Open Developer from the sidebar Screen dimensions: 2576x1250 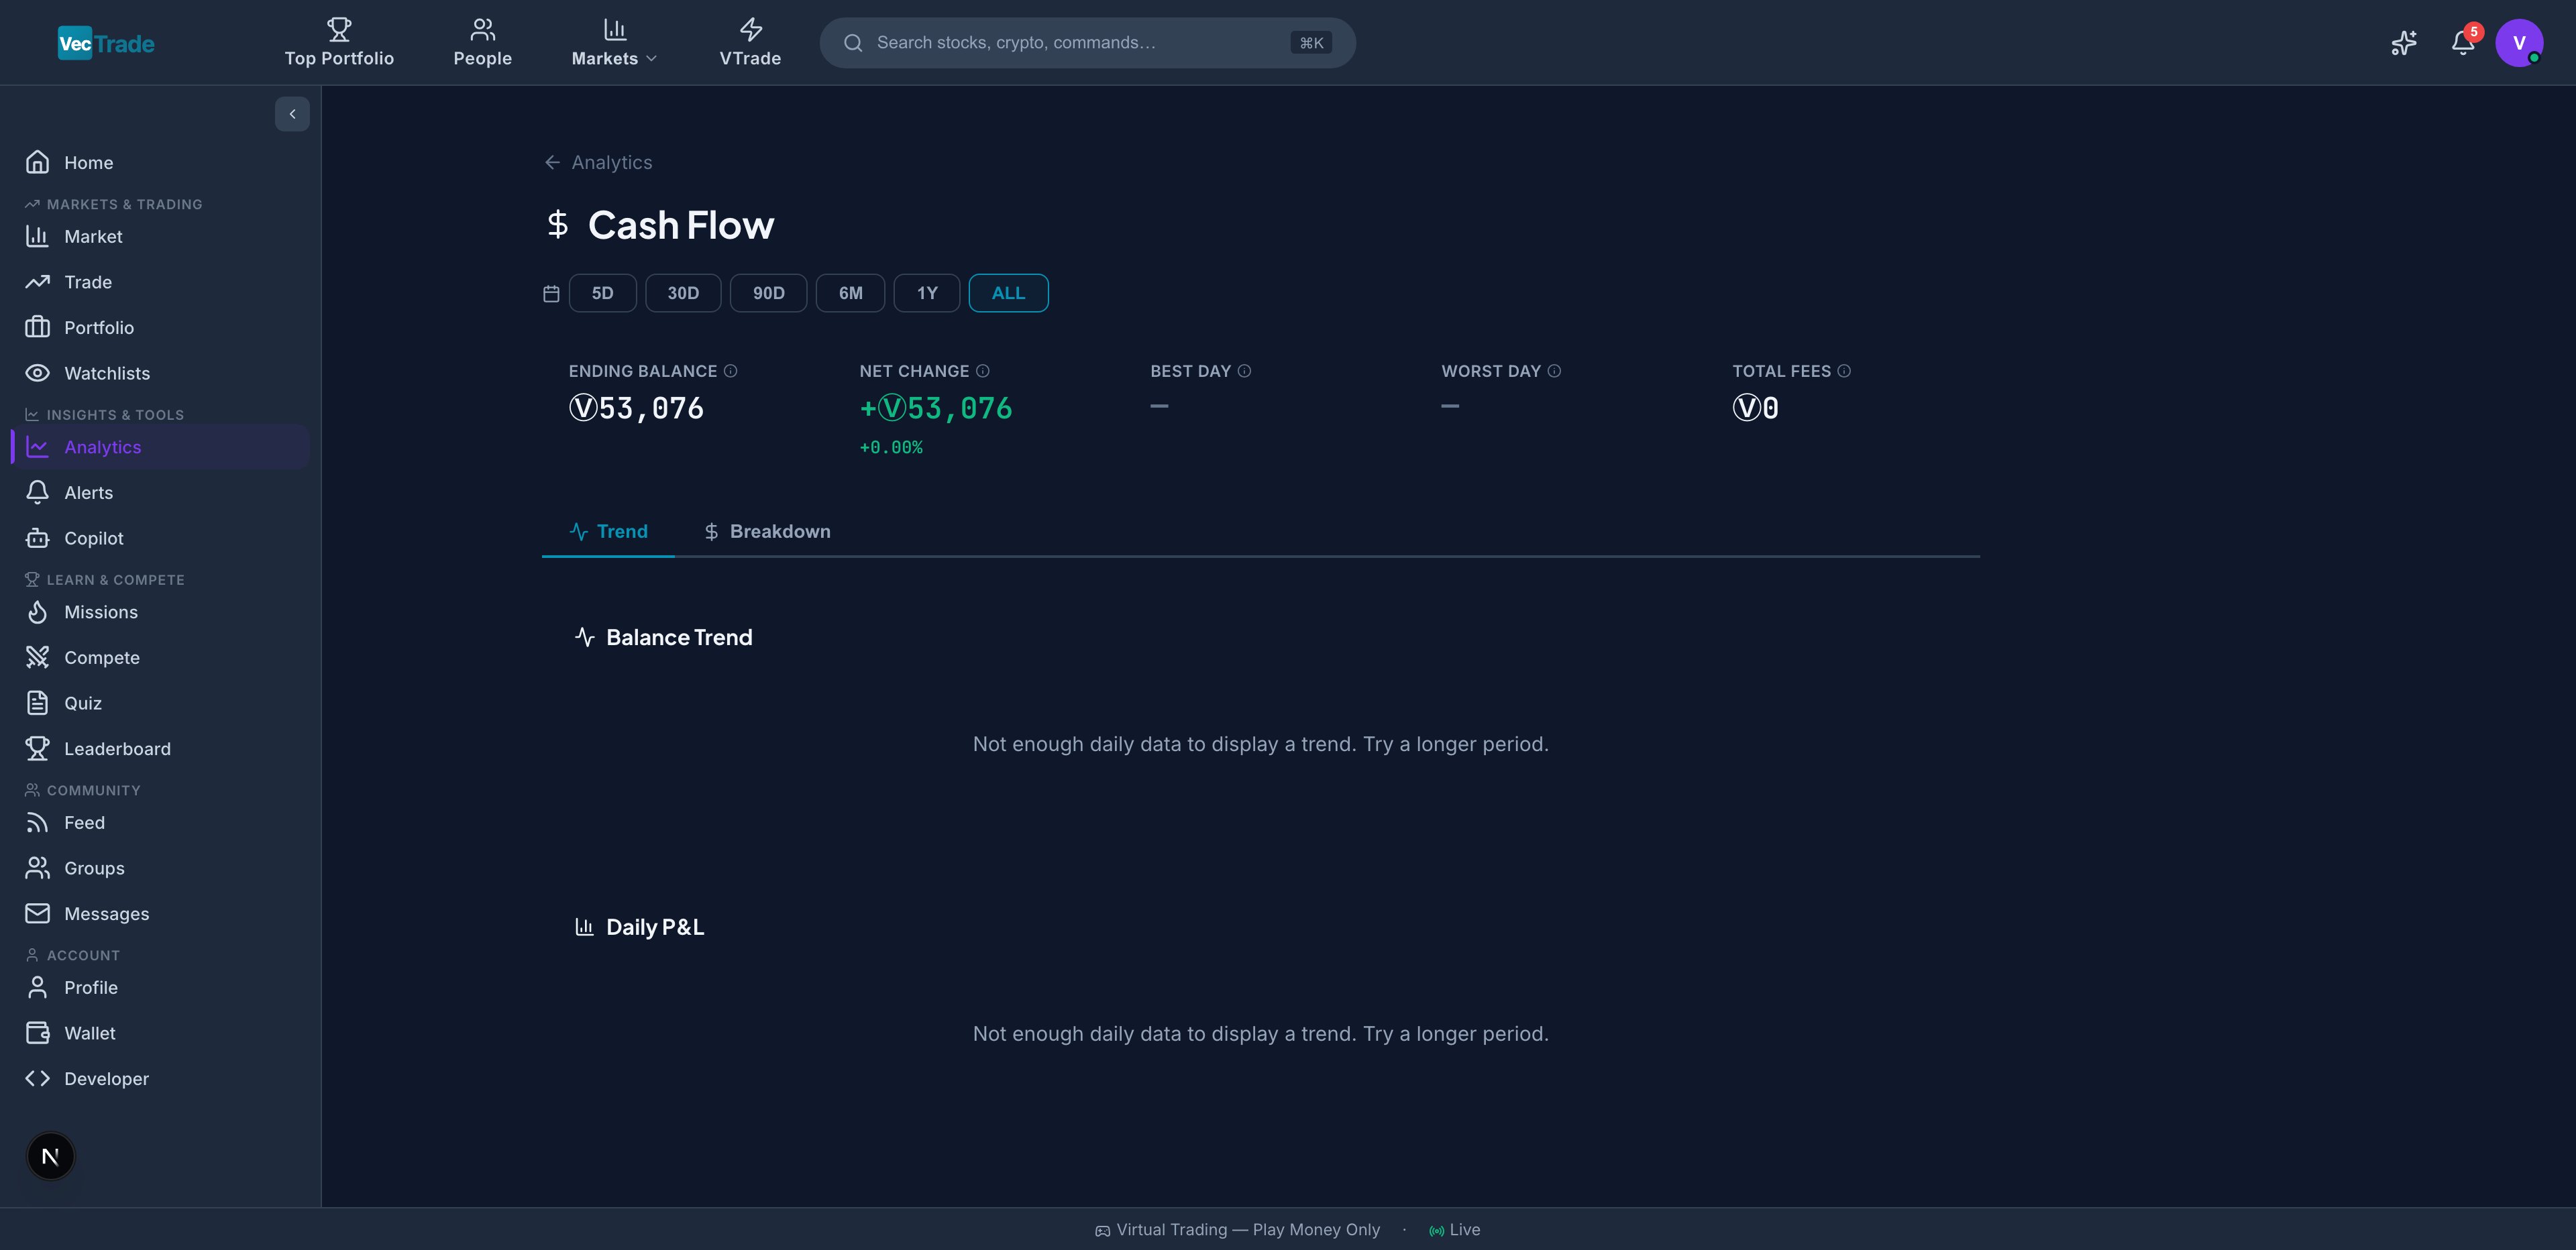(160, 1078)
